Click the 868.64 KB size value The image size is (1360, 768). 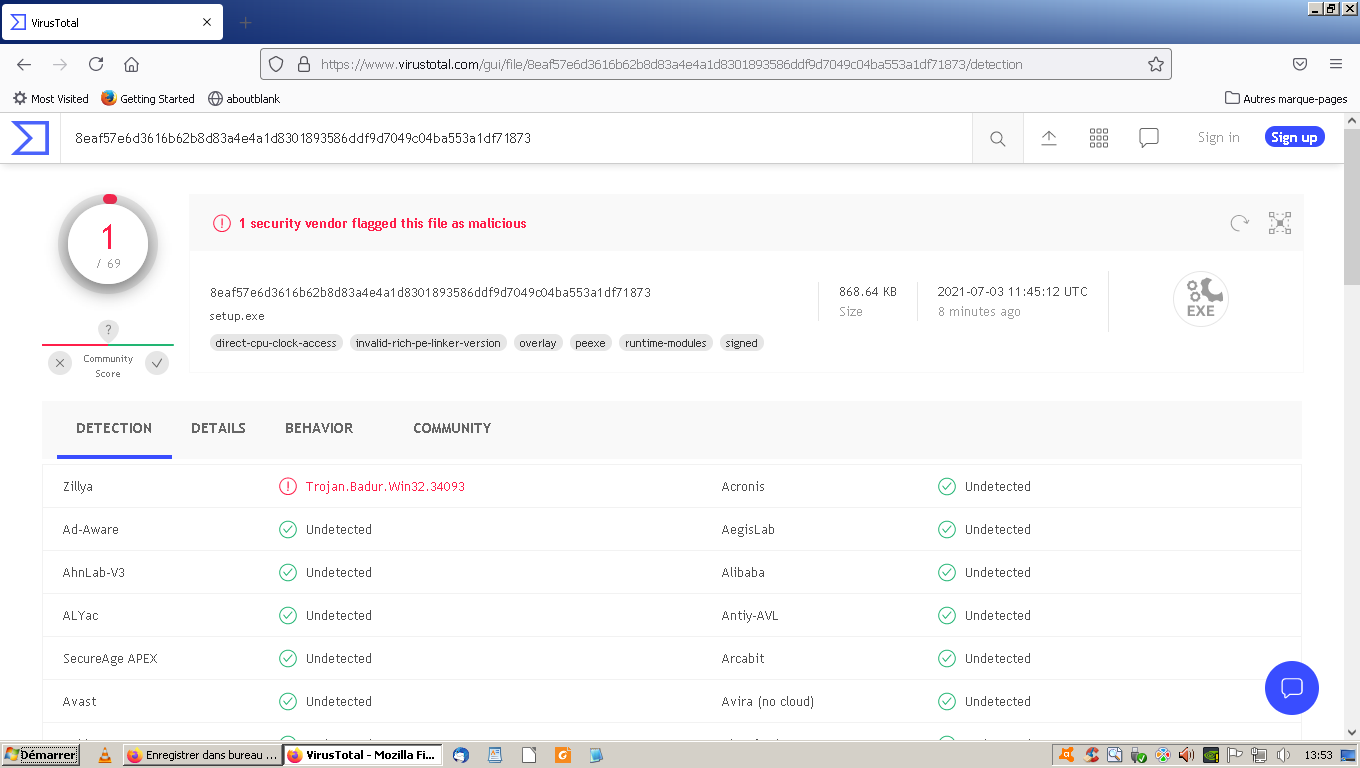[868, 292]
